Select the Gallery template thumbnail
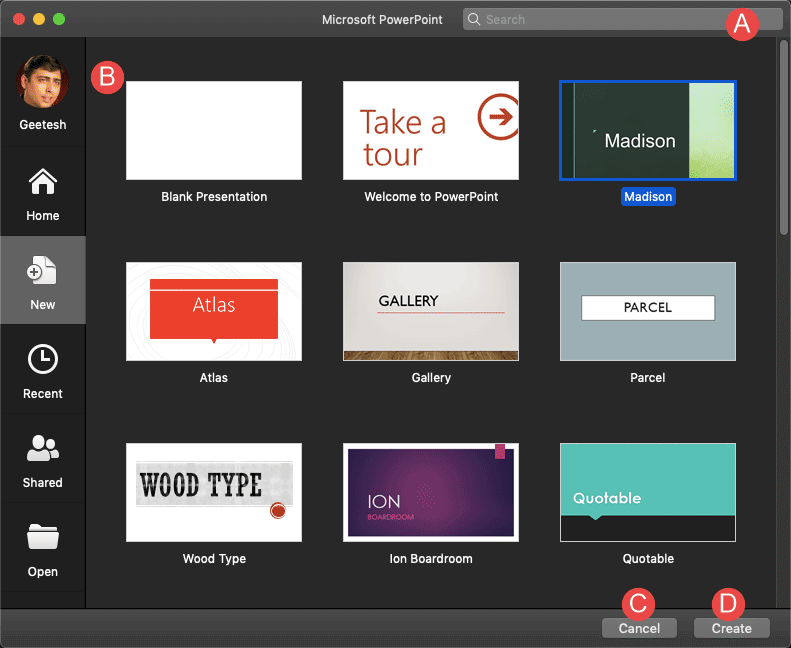This screenshot has height=648, width=791. (x=431, y=311)
